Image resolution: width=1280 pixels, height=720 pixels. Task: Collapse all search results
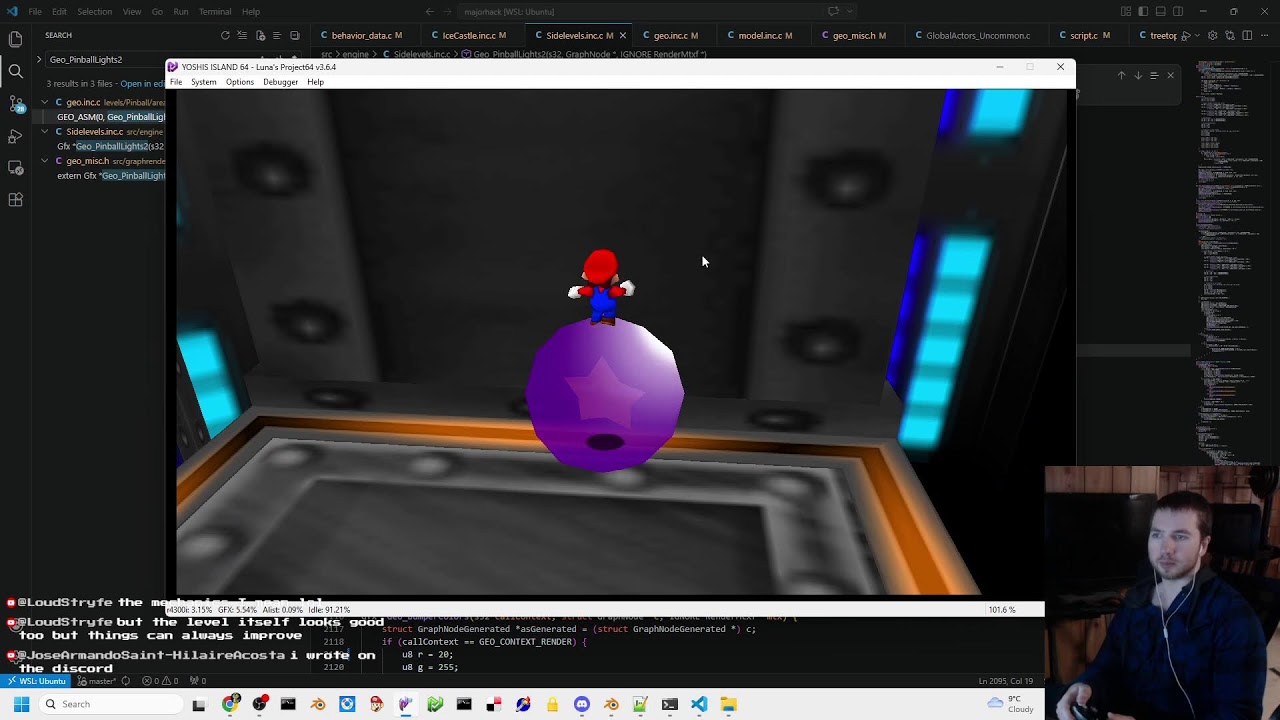coord(294,35)
